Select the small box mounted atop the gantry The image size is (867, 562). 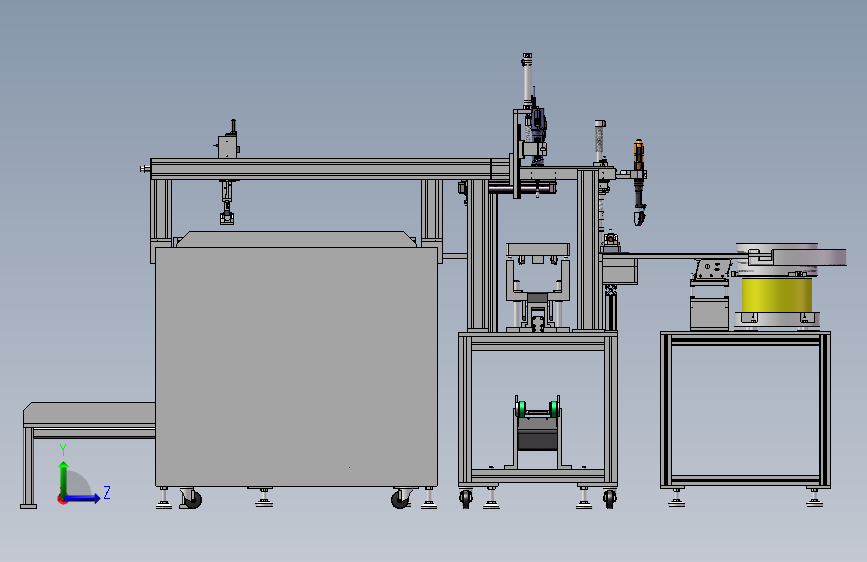coord(228,147)
